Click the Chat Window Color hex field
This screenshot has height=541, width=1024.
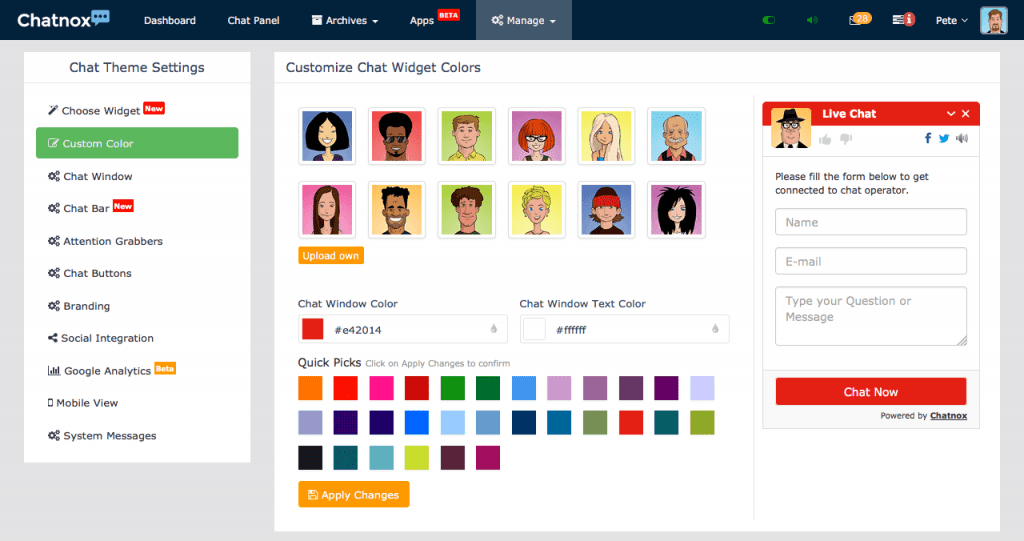point(402,329)
